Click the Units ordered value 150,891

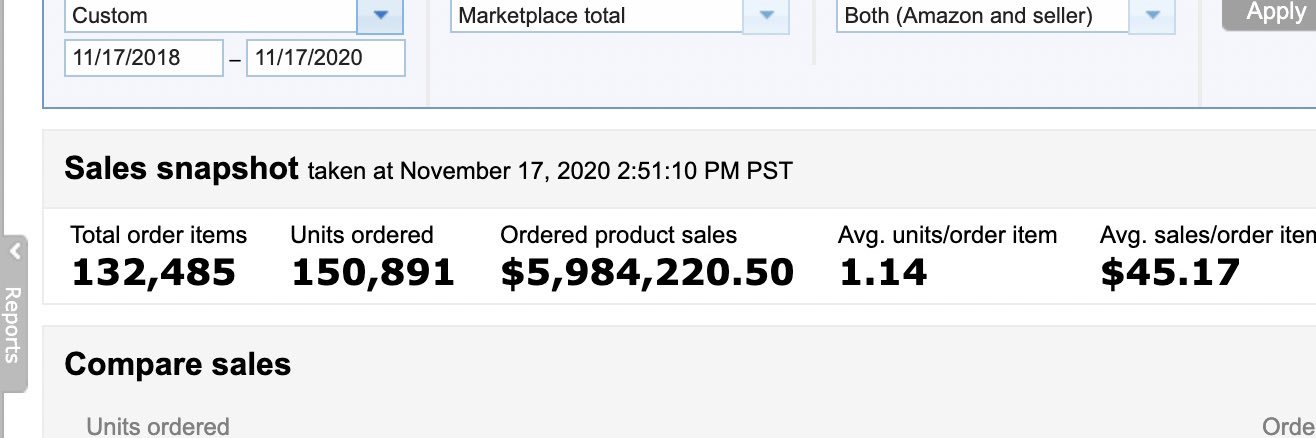(373, 272)
